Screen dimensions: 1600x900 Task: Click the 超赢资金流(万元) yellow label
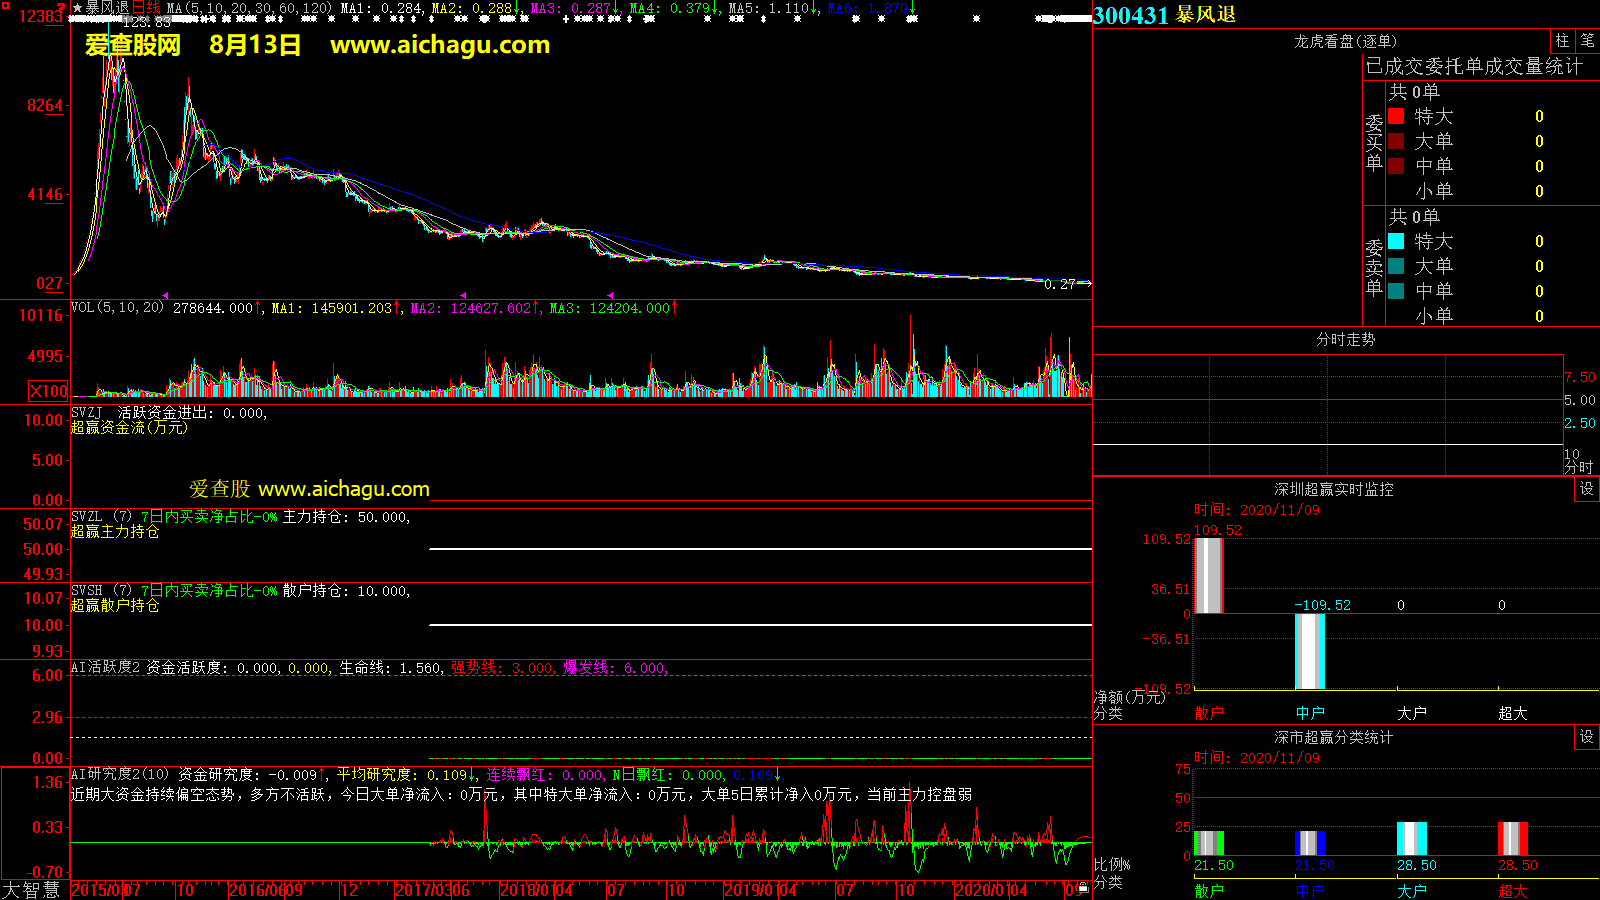(x=129, y=427)
